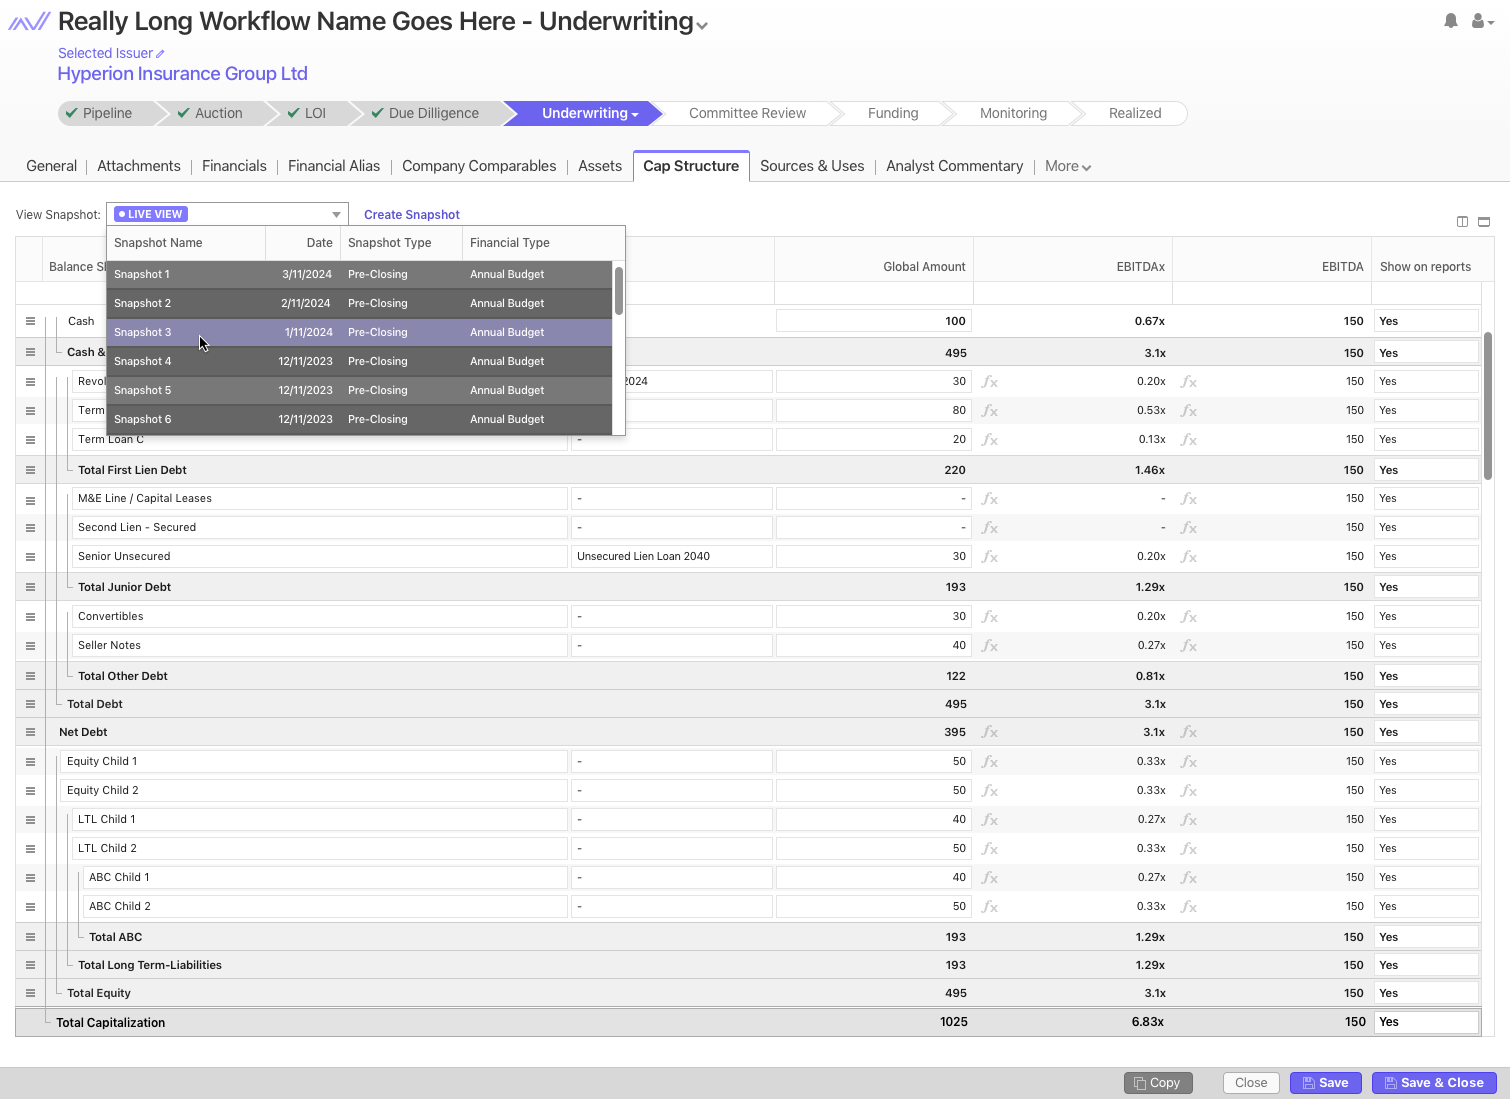The height and width of the screenshot is (1099, 1510).
Task: Click the split columns layout icon
Action: click(x=1462, y=222)
